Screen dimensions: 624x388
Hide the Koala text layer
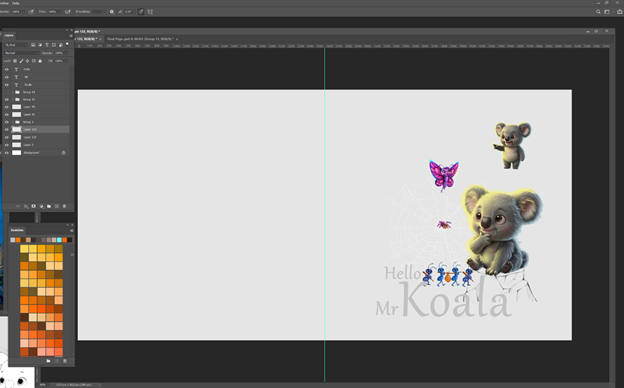(7, 85)
